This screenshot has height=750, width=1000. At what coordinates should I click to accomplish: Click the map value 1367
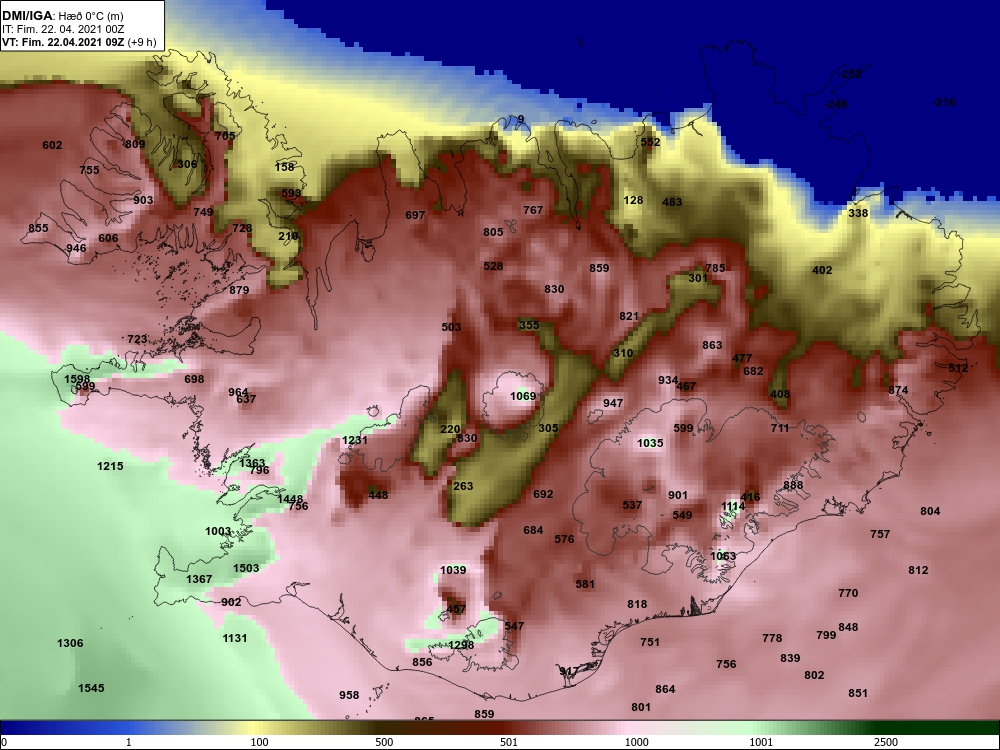(x=199, y=579)
